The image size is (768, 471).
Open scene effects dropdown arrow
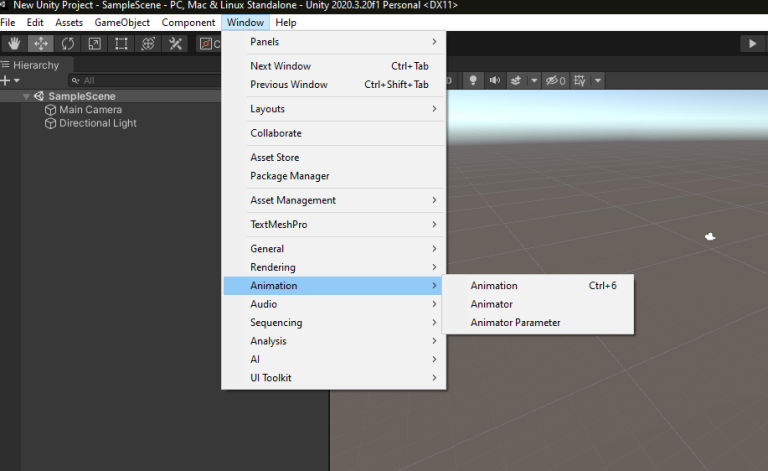click(x=534, y=80)
